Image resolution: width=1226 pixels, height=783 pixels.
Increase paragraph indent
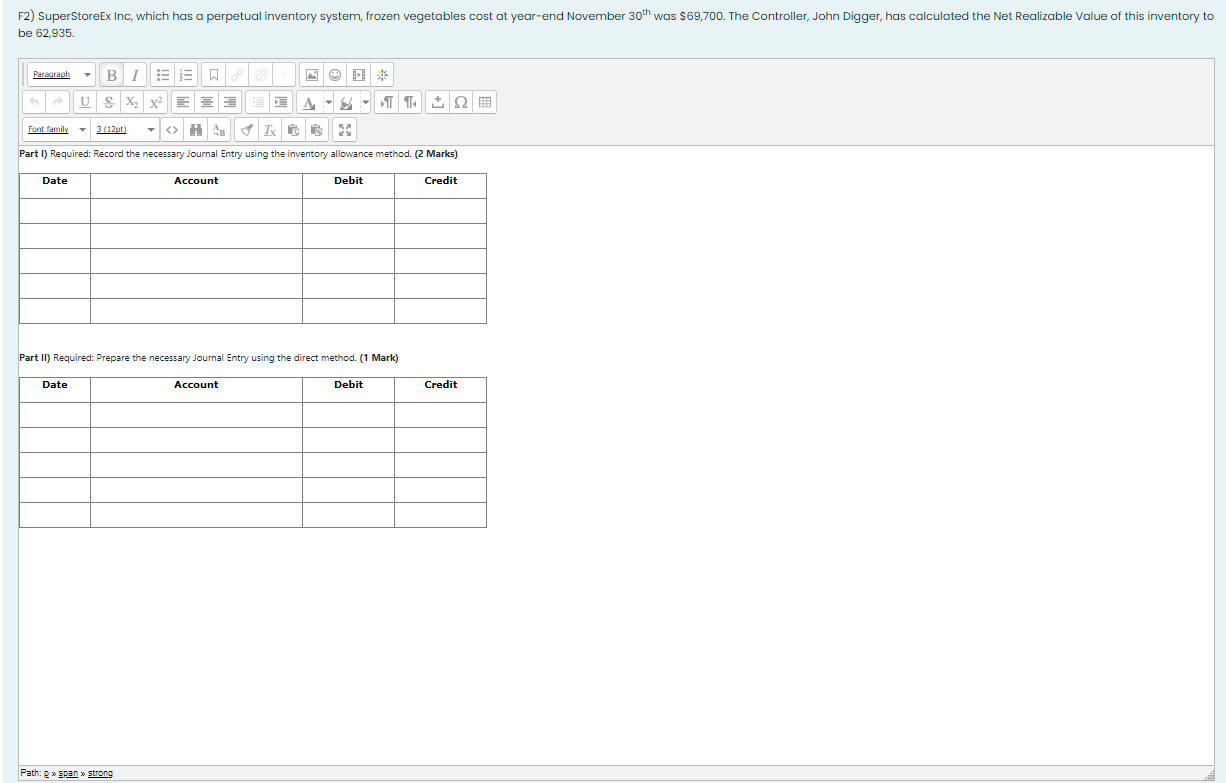point(281,102)
